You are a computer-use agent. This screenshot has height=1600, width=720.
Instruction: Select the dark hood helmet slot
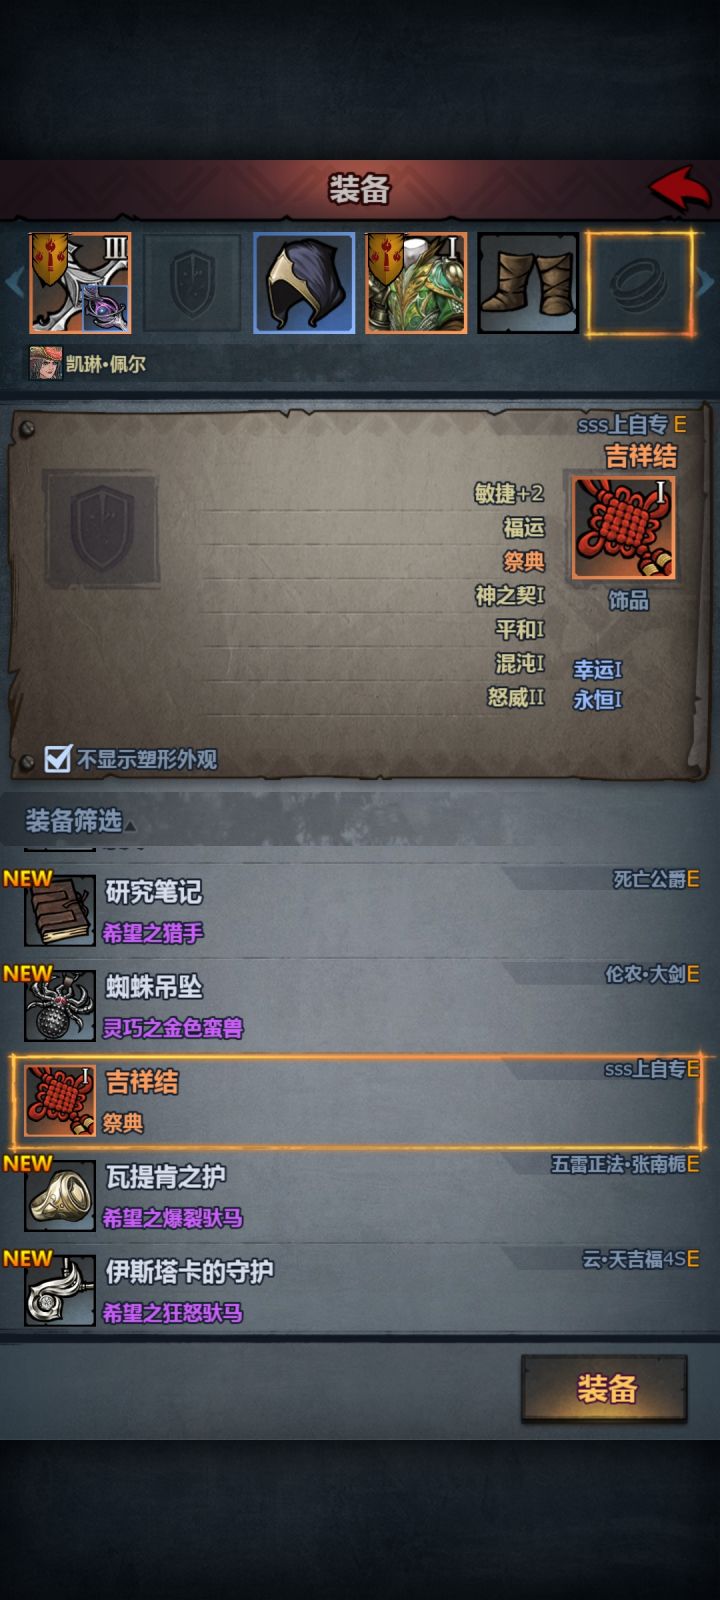pos(304,283)
